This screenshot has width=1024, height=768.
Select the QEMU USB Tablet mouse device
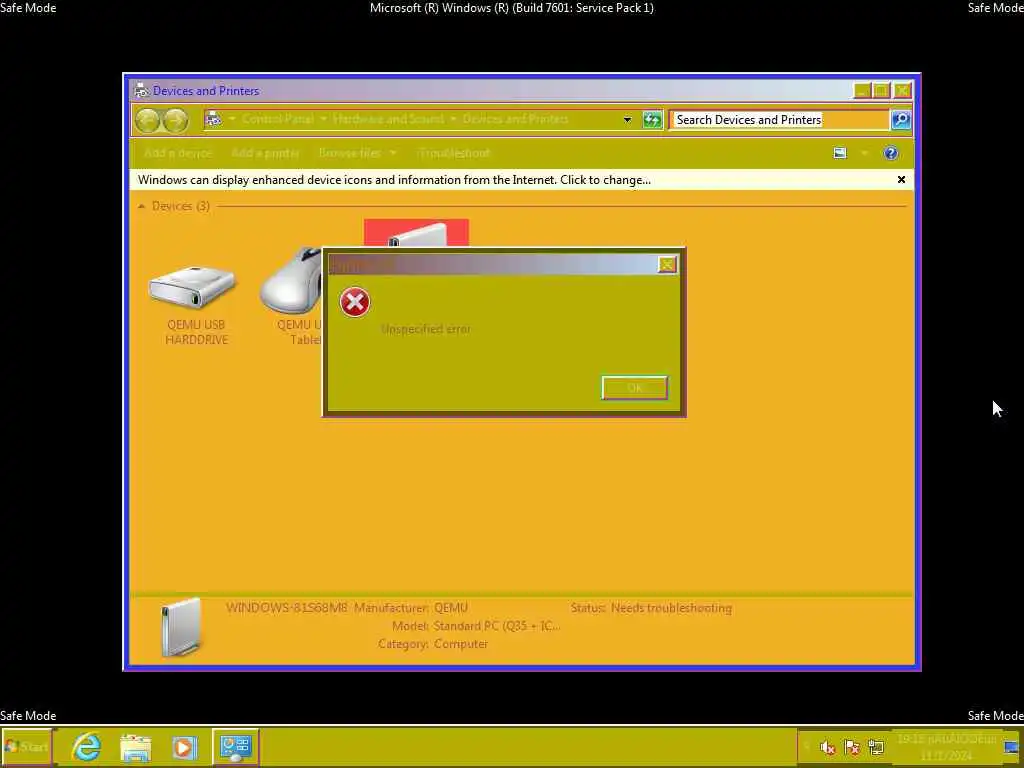291,295
